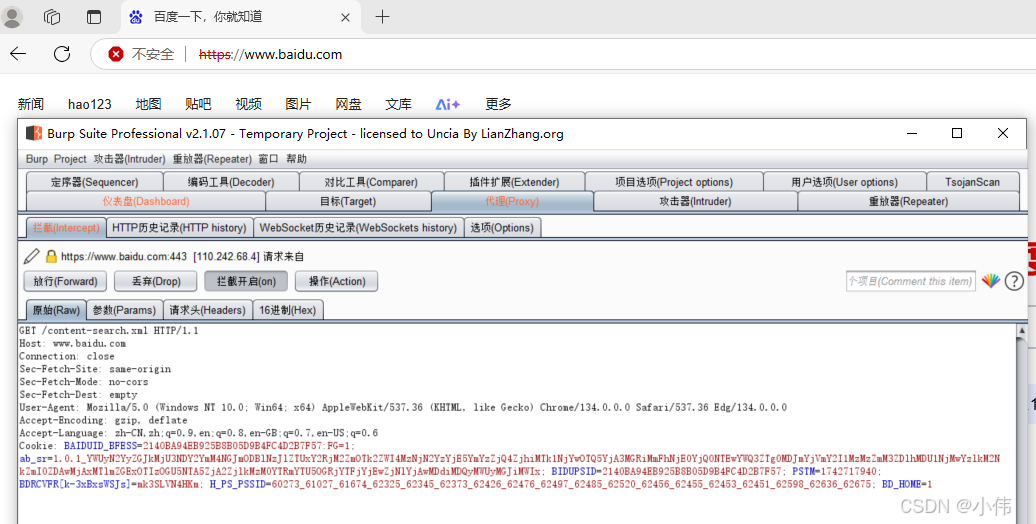The image size is (1036, 524).
Task: Toggle the vertical tabs icon
Action: coord(94,17)
